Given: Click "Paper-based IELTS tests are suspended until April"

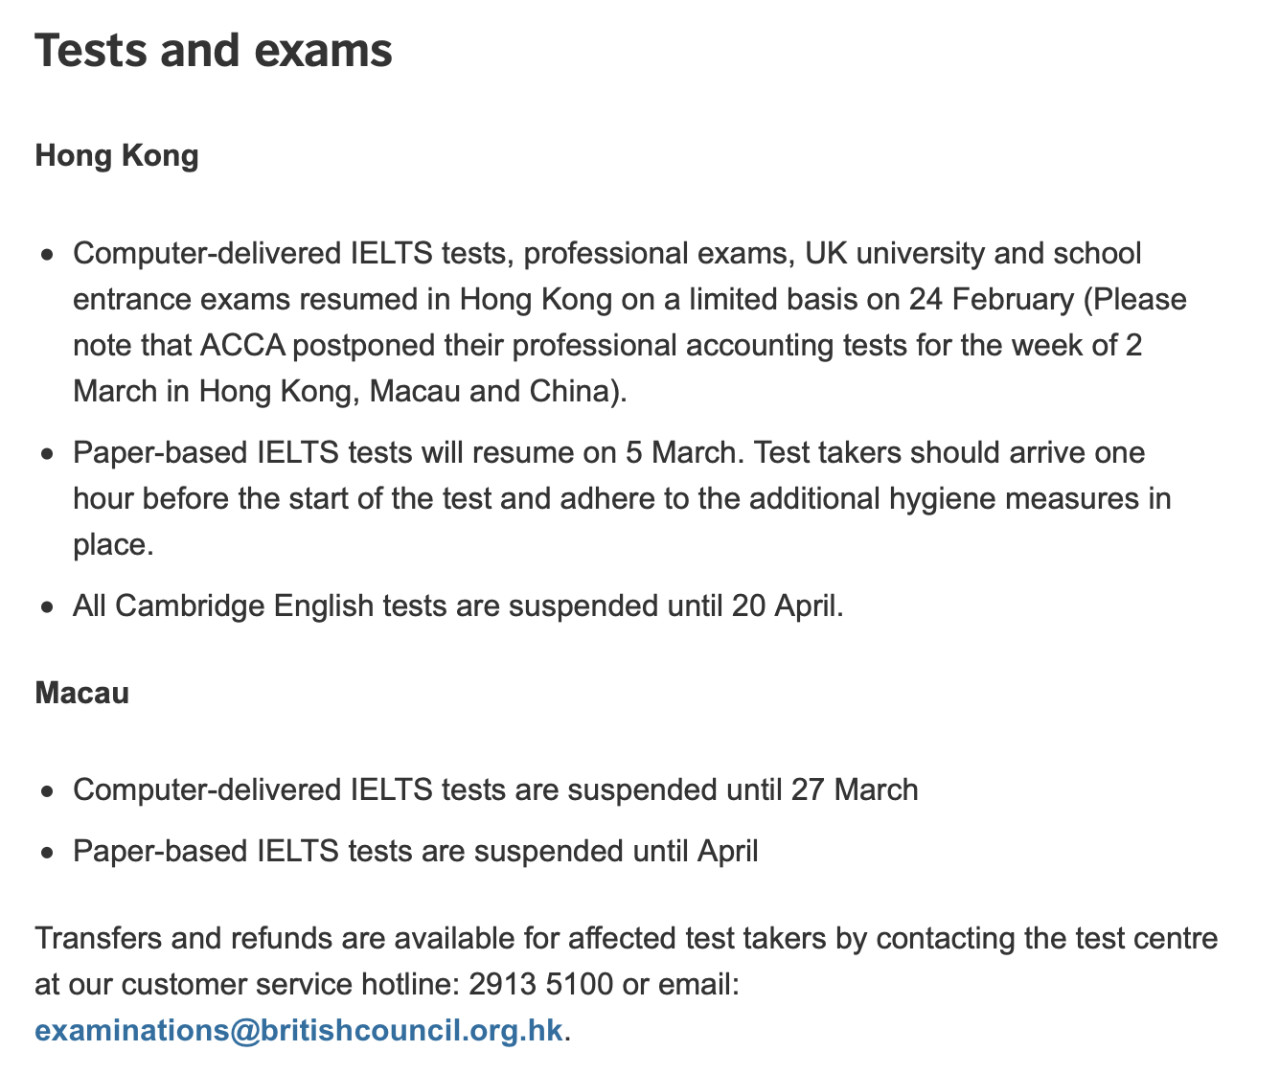Looking at the screenshot, I should (415, 851).
